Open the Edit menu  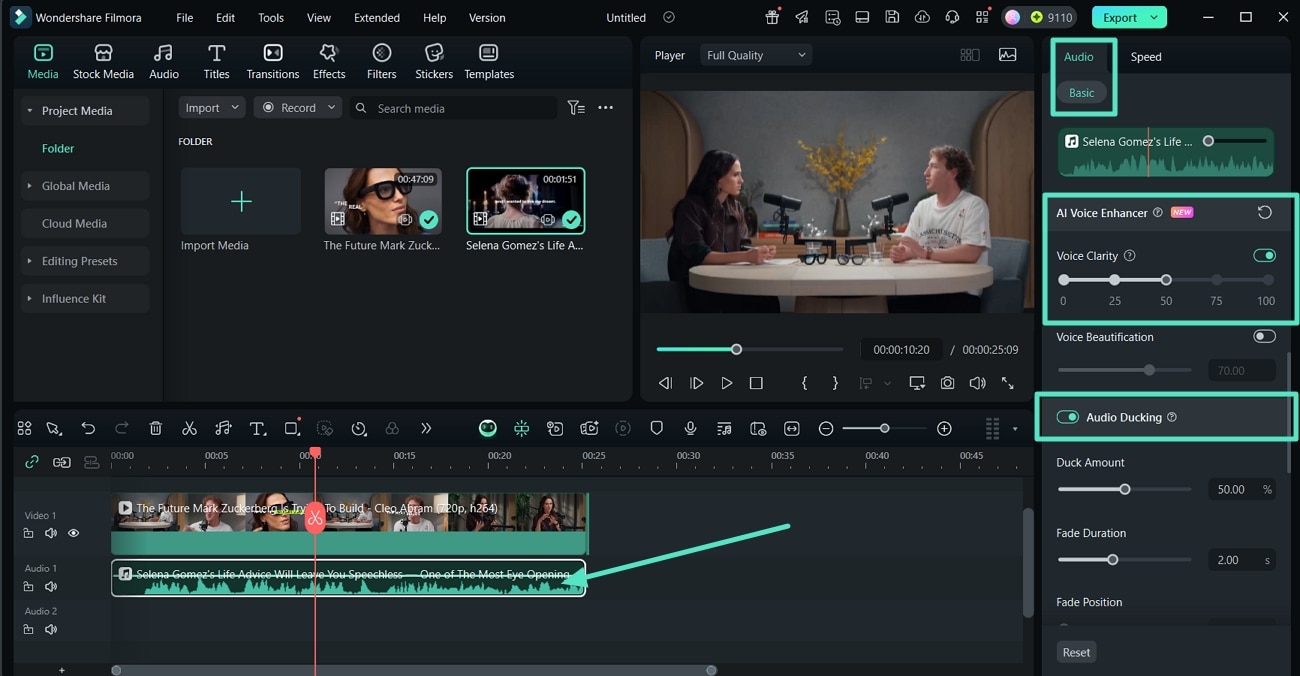click(226, 18)
